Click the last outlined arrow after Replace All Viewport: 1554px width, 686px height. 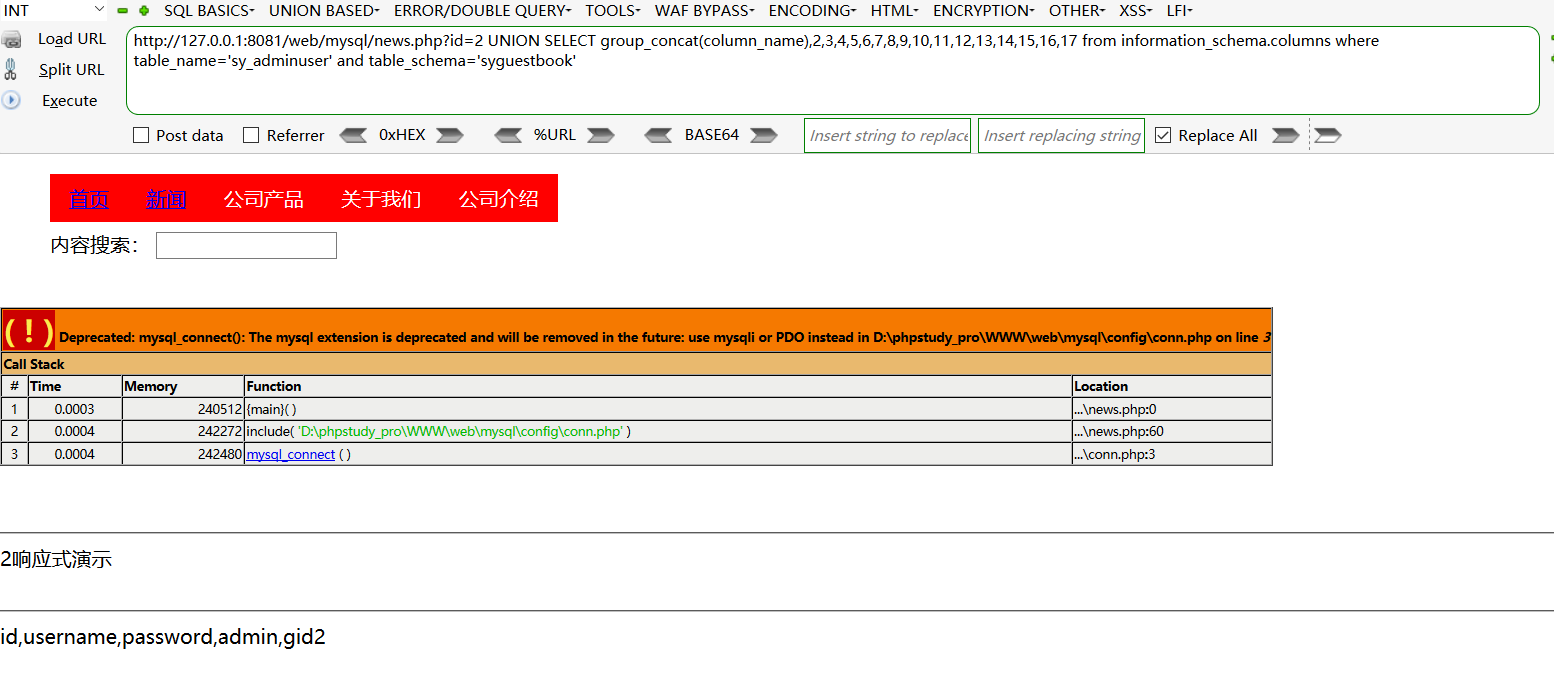point(1327,135)
